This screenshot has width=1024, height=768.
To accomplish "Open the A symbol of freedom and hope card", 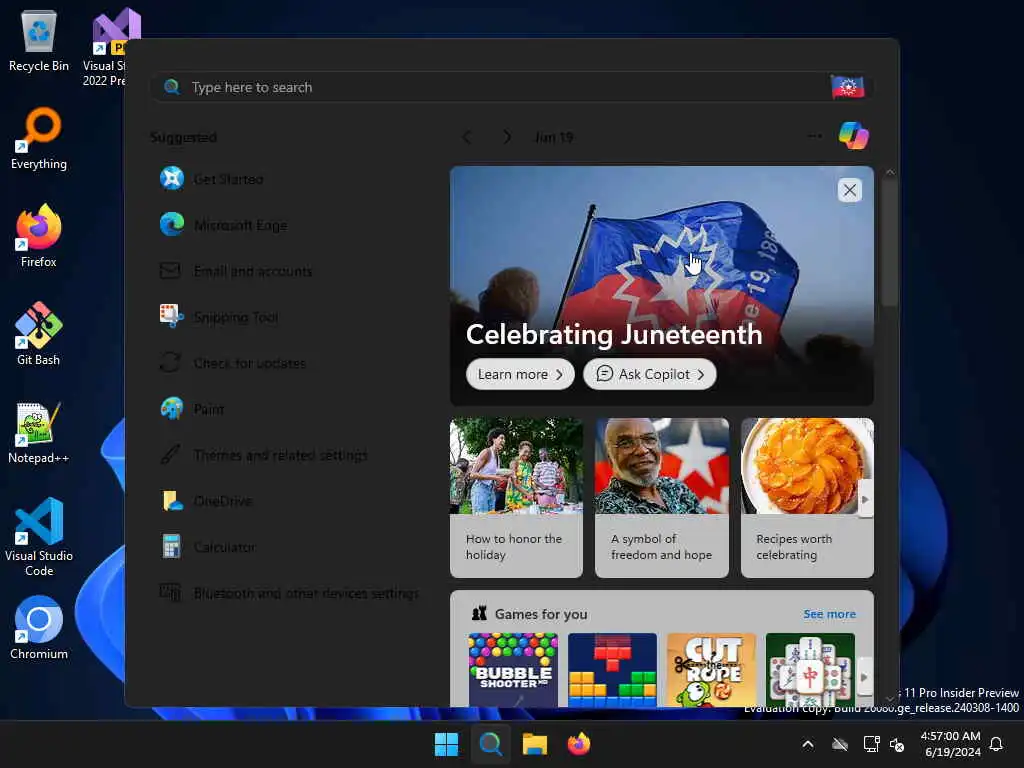I will (x=662, y=498).
